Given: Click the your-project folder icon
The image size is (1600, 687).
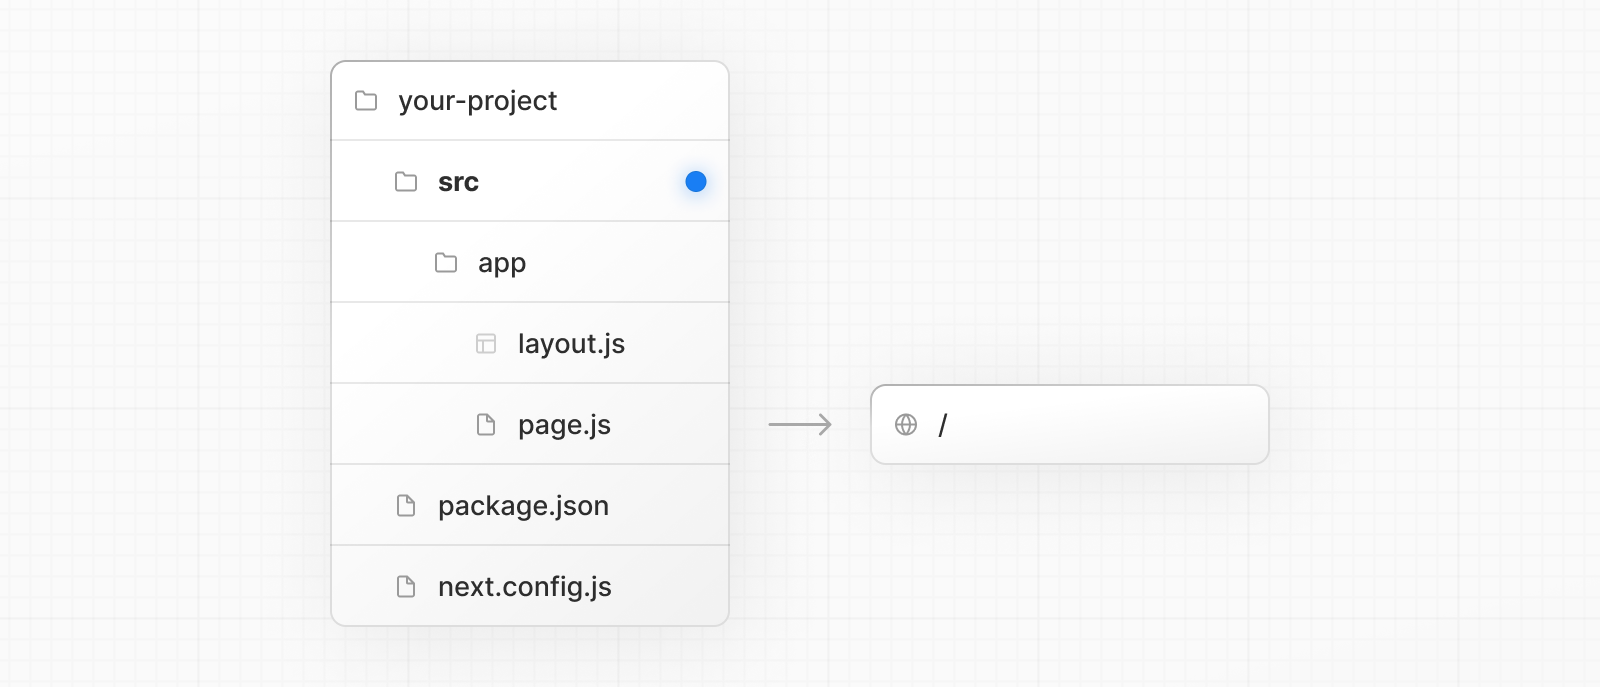Looking at the screenshot, I should pyautogui.click(x=366, y=101).
